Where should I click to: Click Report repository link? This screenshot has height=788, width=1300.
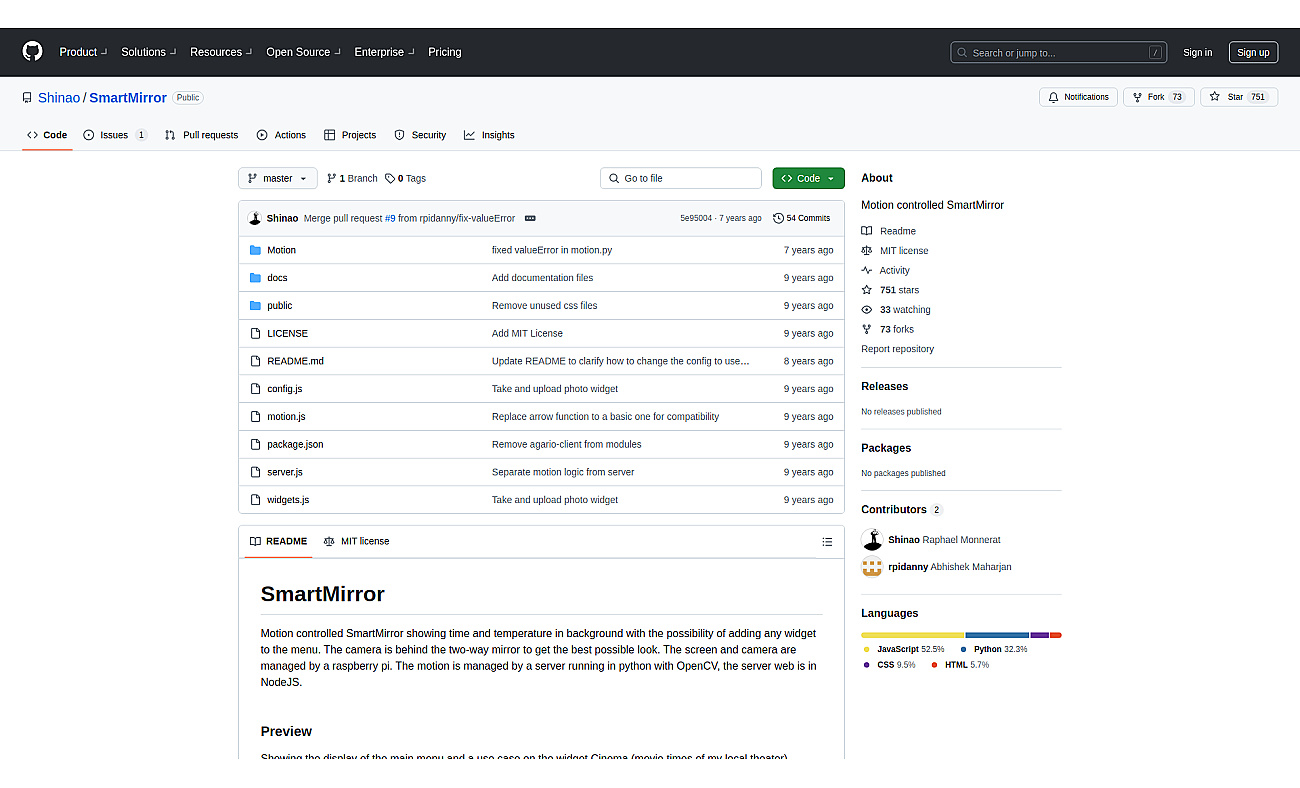point(897,349)
